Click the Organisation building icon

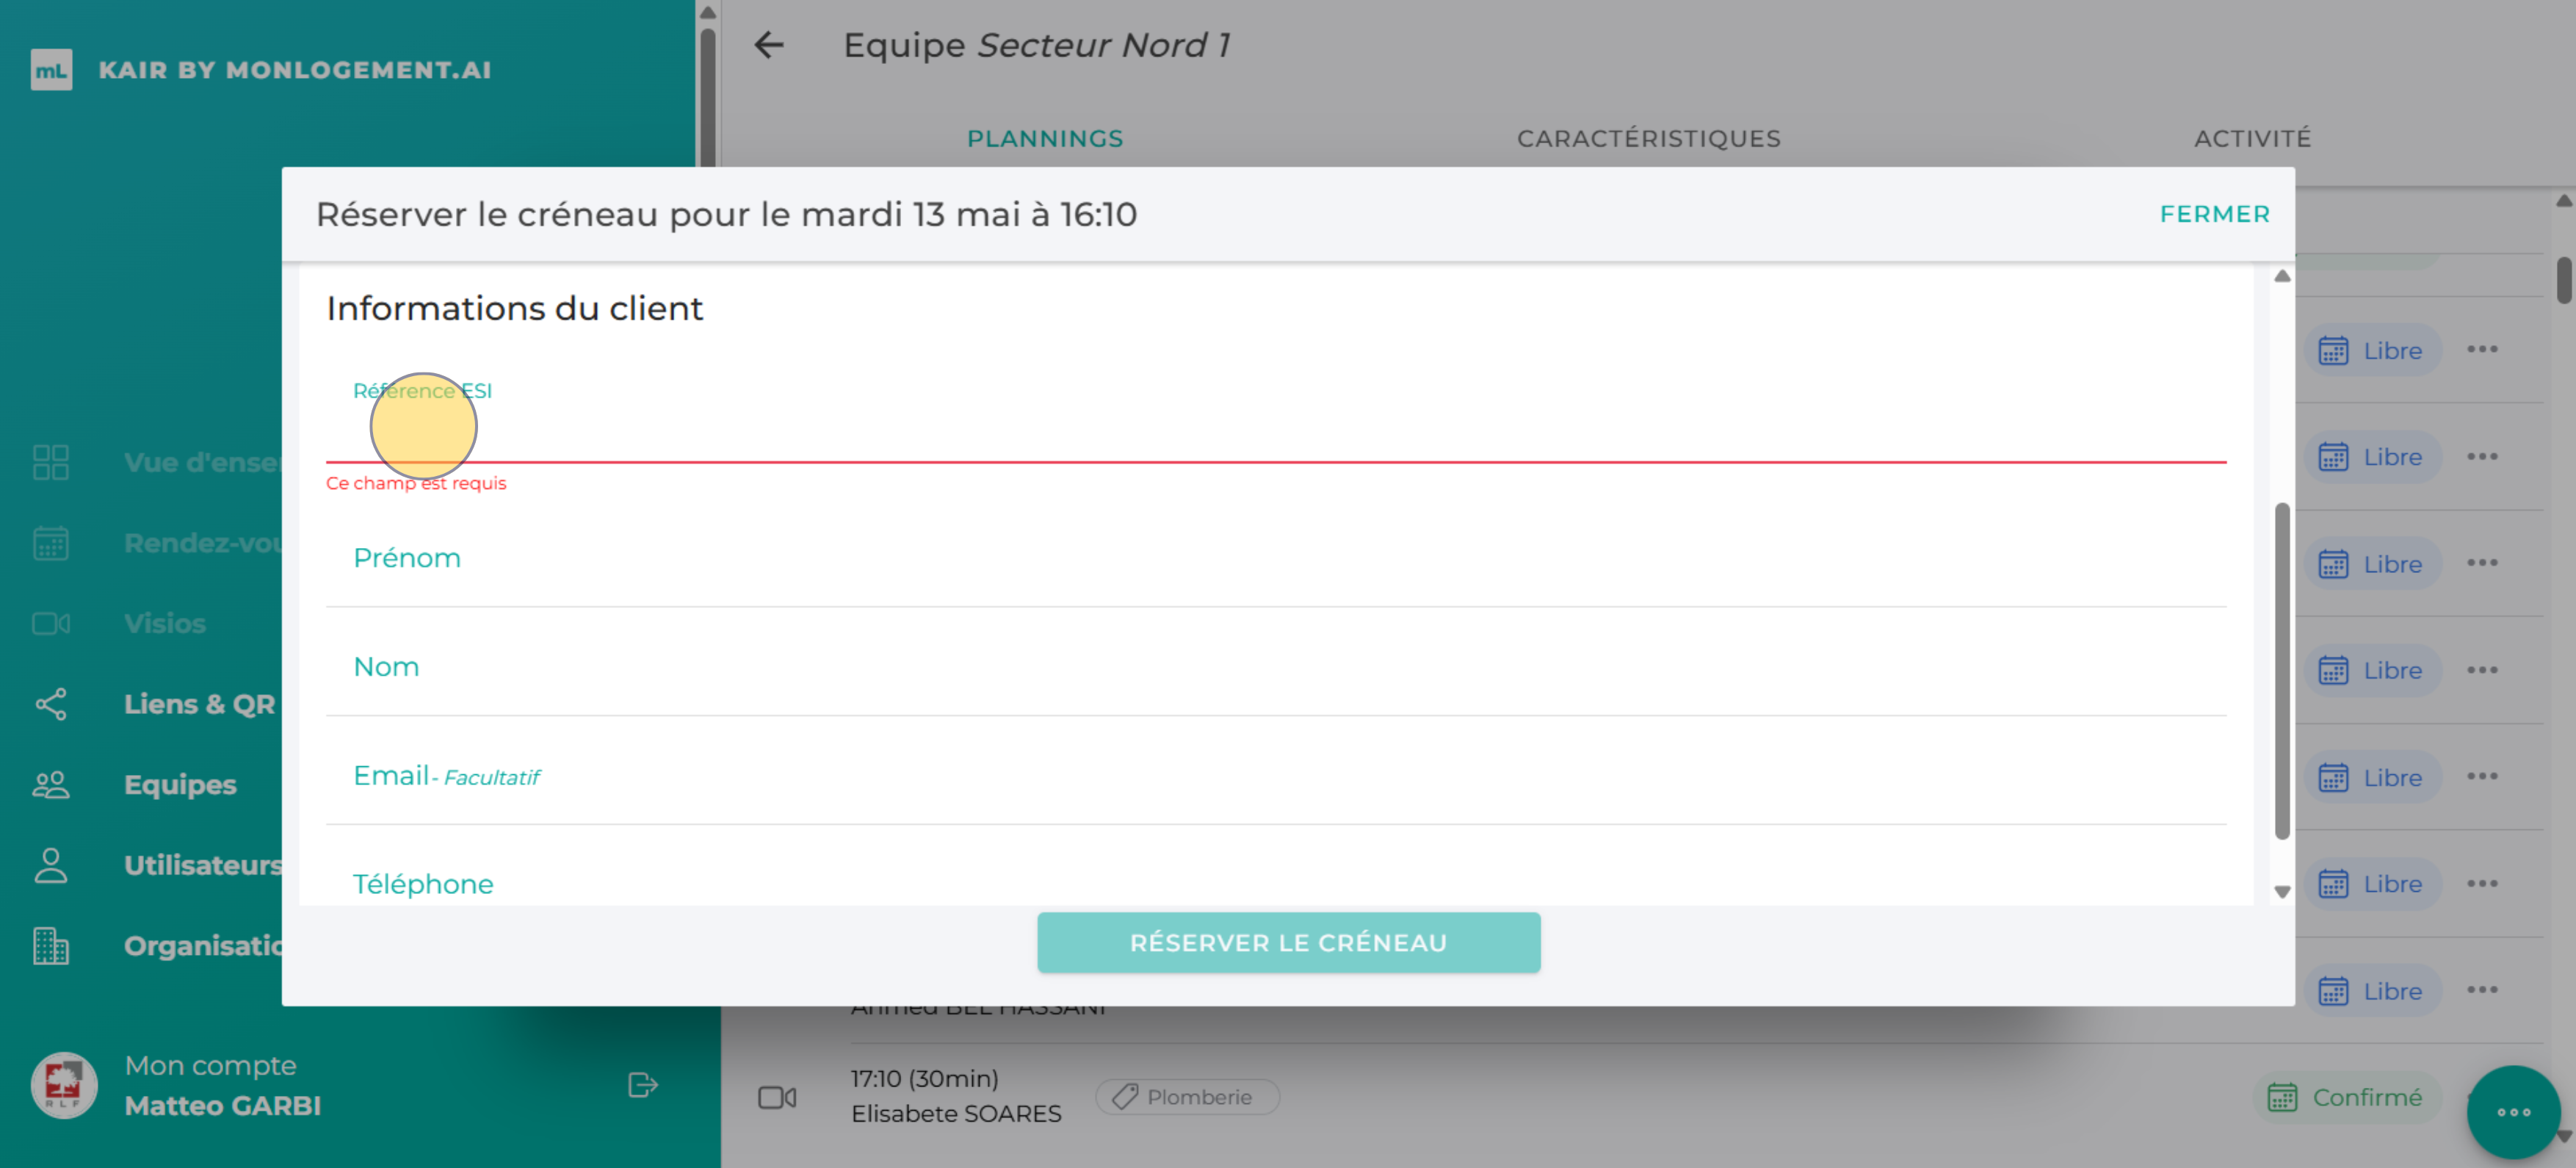tap(51, 945)
